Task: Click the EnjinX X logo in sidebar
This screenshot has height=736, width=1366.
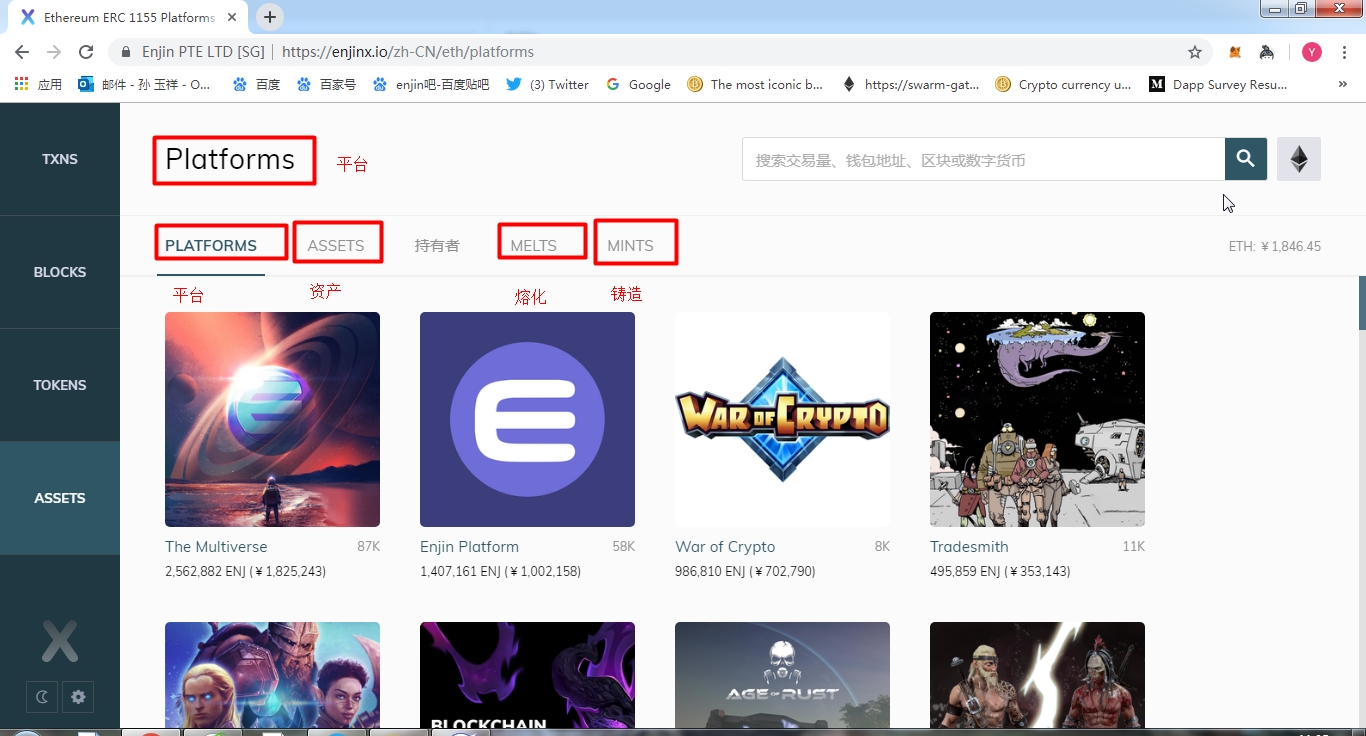Action: click(x=60, y=641)
